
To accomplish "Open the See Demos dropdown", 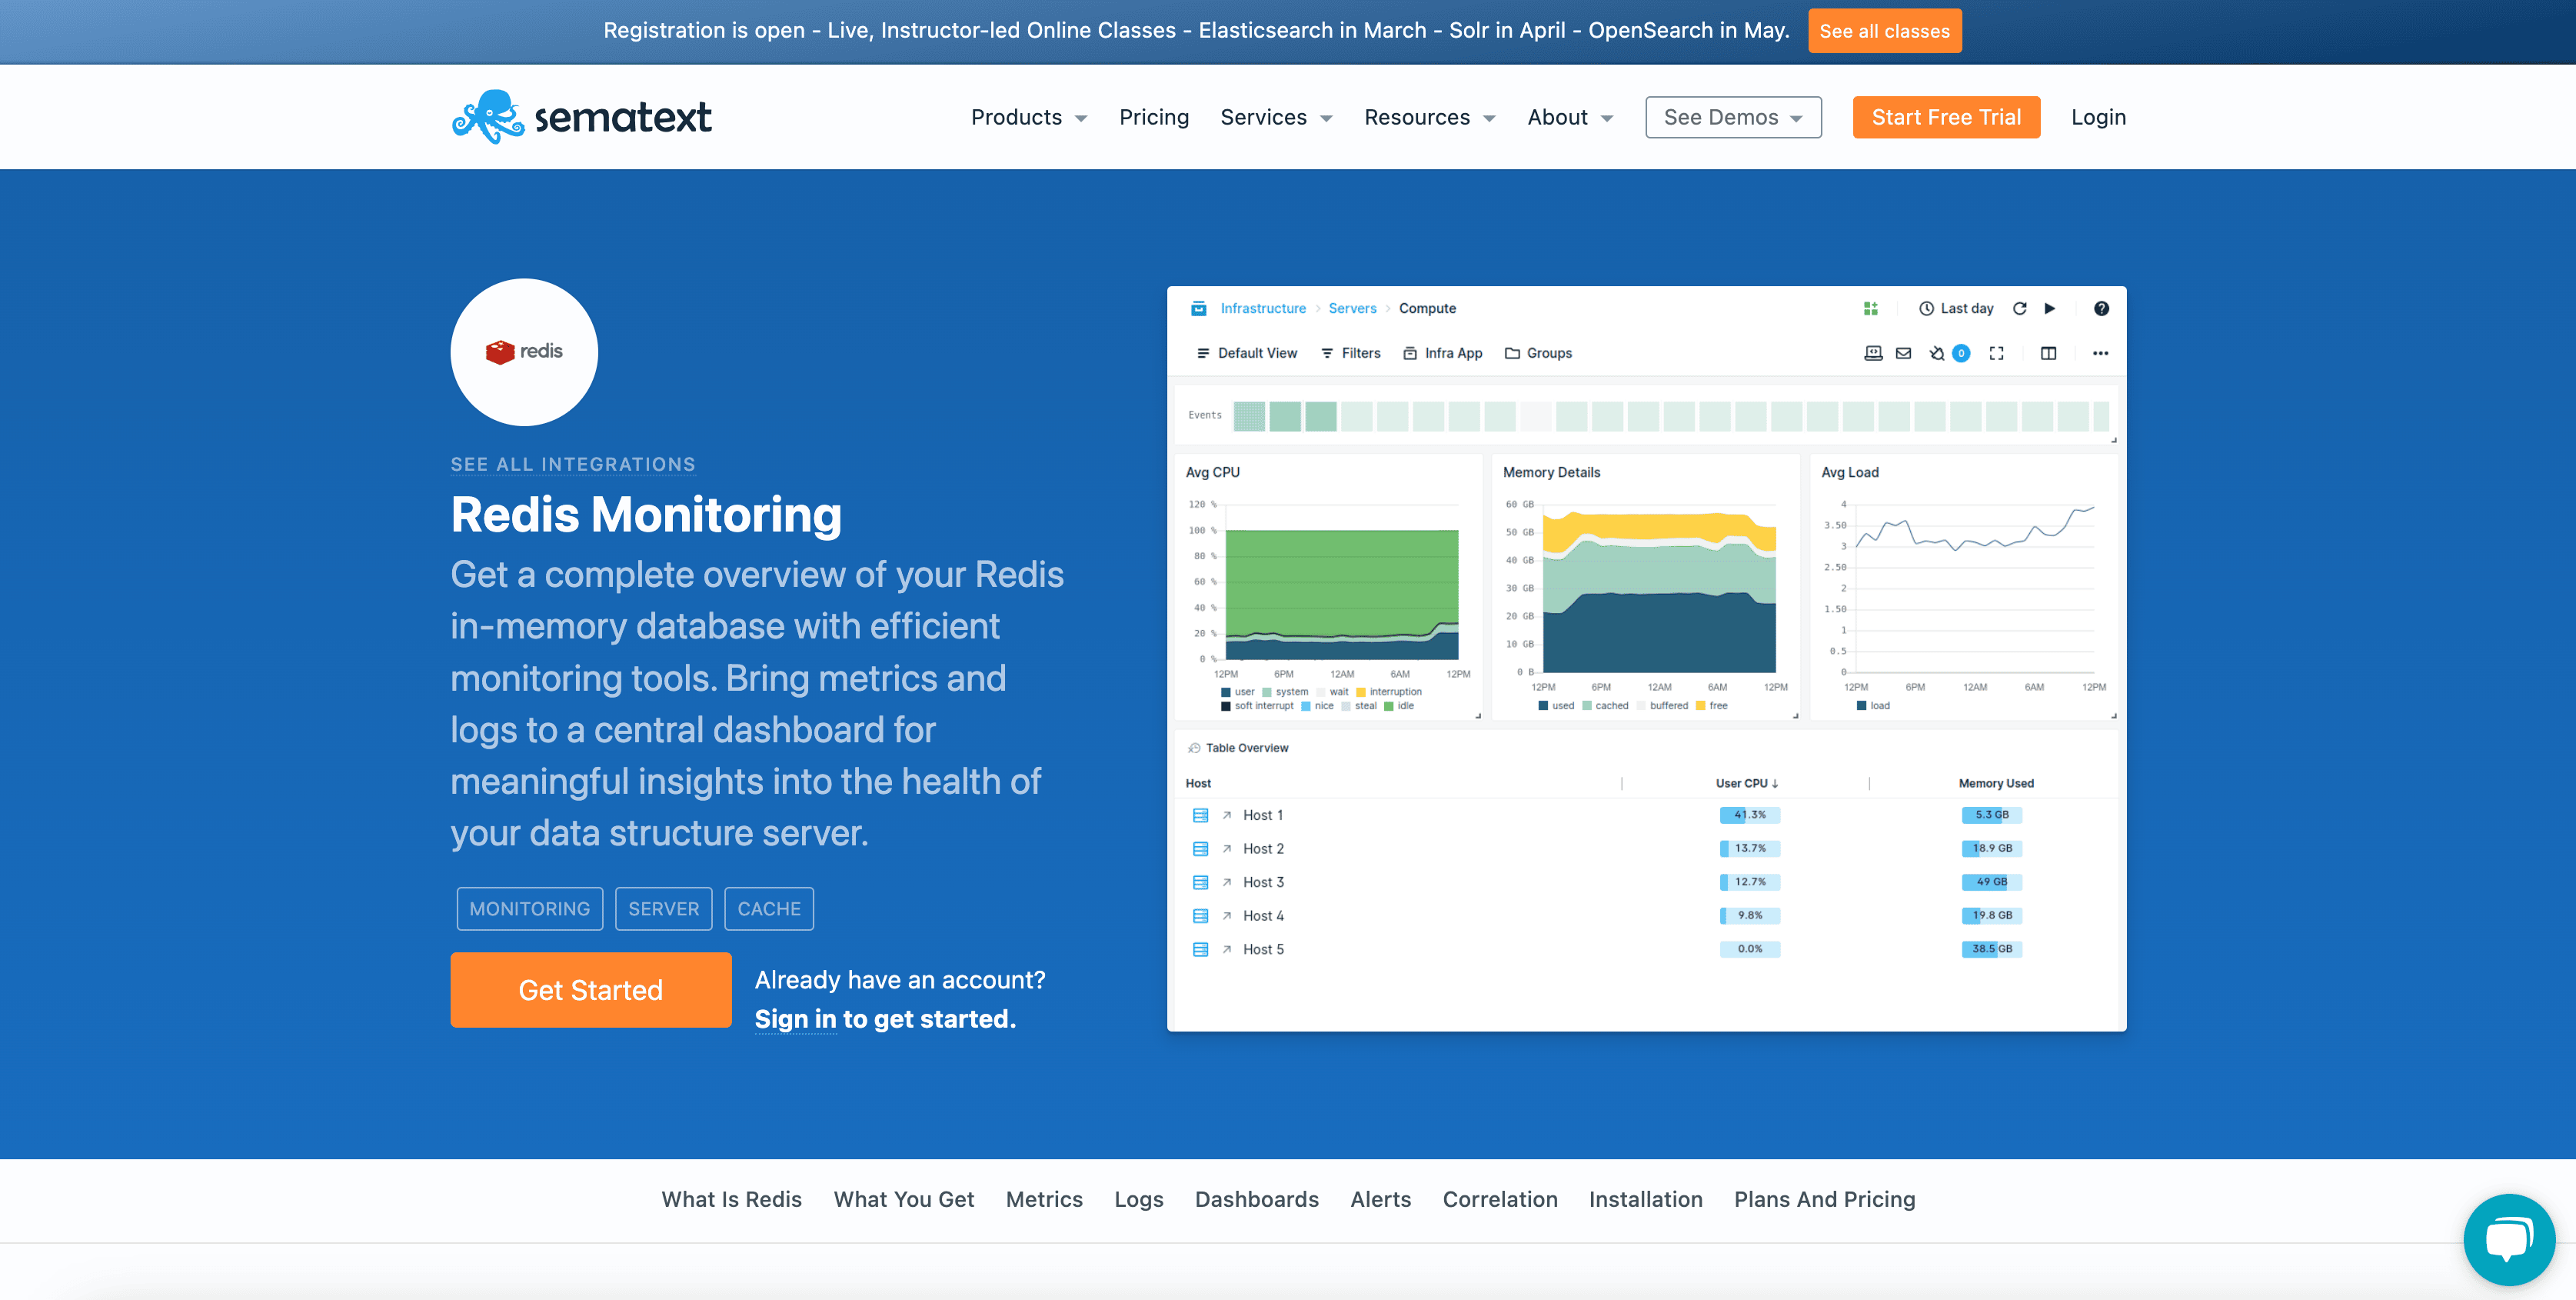I will pos(1733,117).
